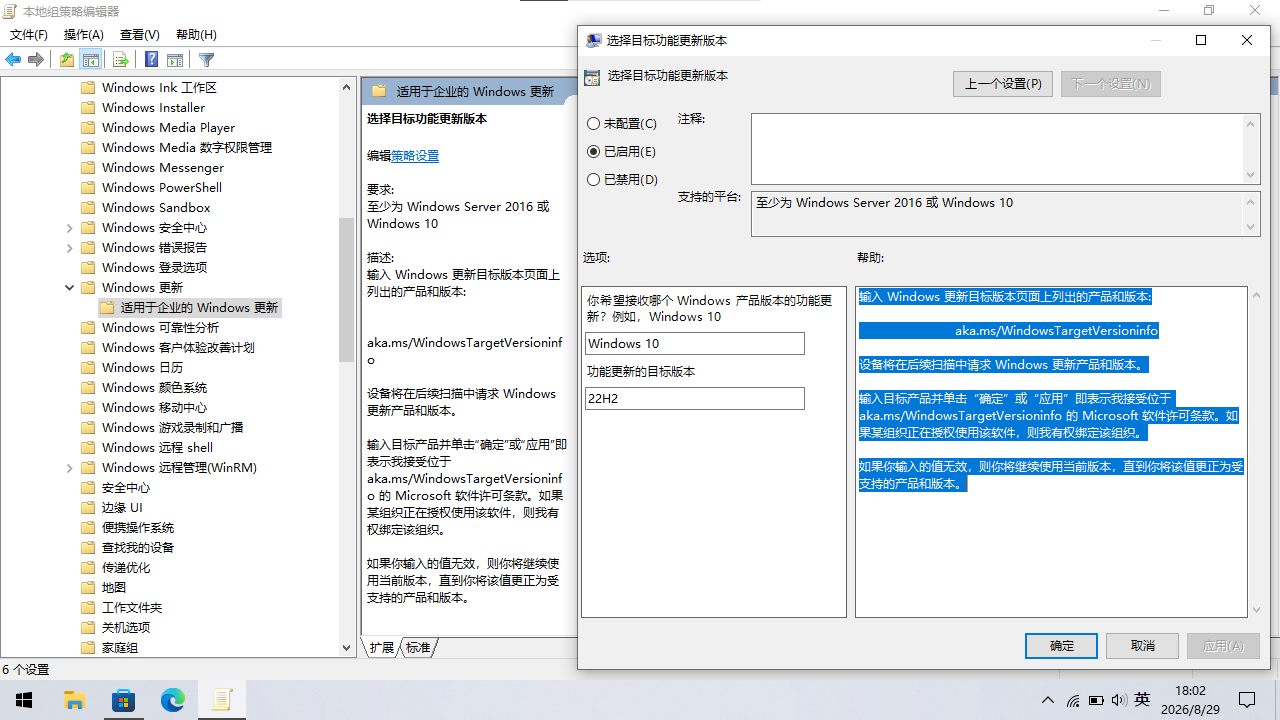Switch to the 扩展 tab
Screen dimensions: 1280x720
click(382, 648)
